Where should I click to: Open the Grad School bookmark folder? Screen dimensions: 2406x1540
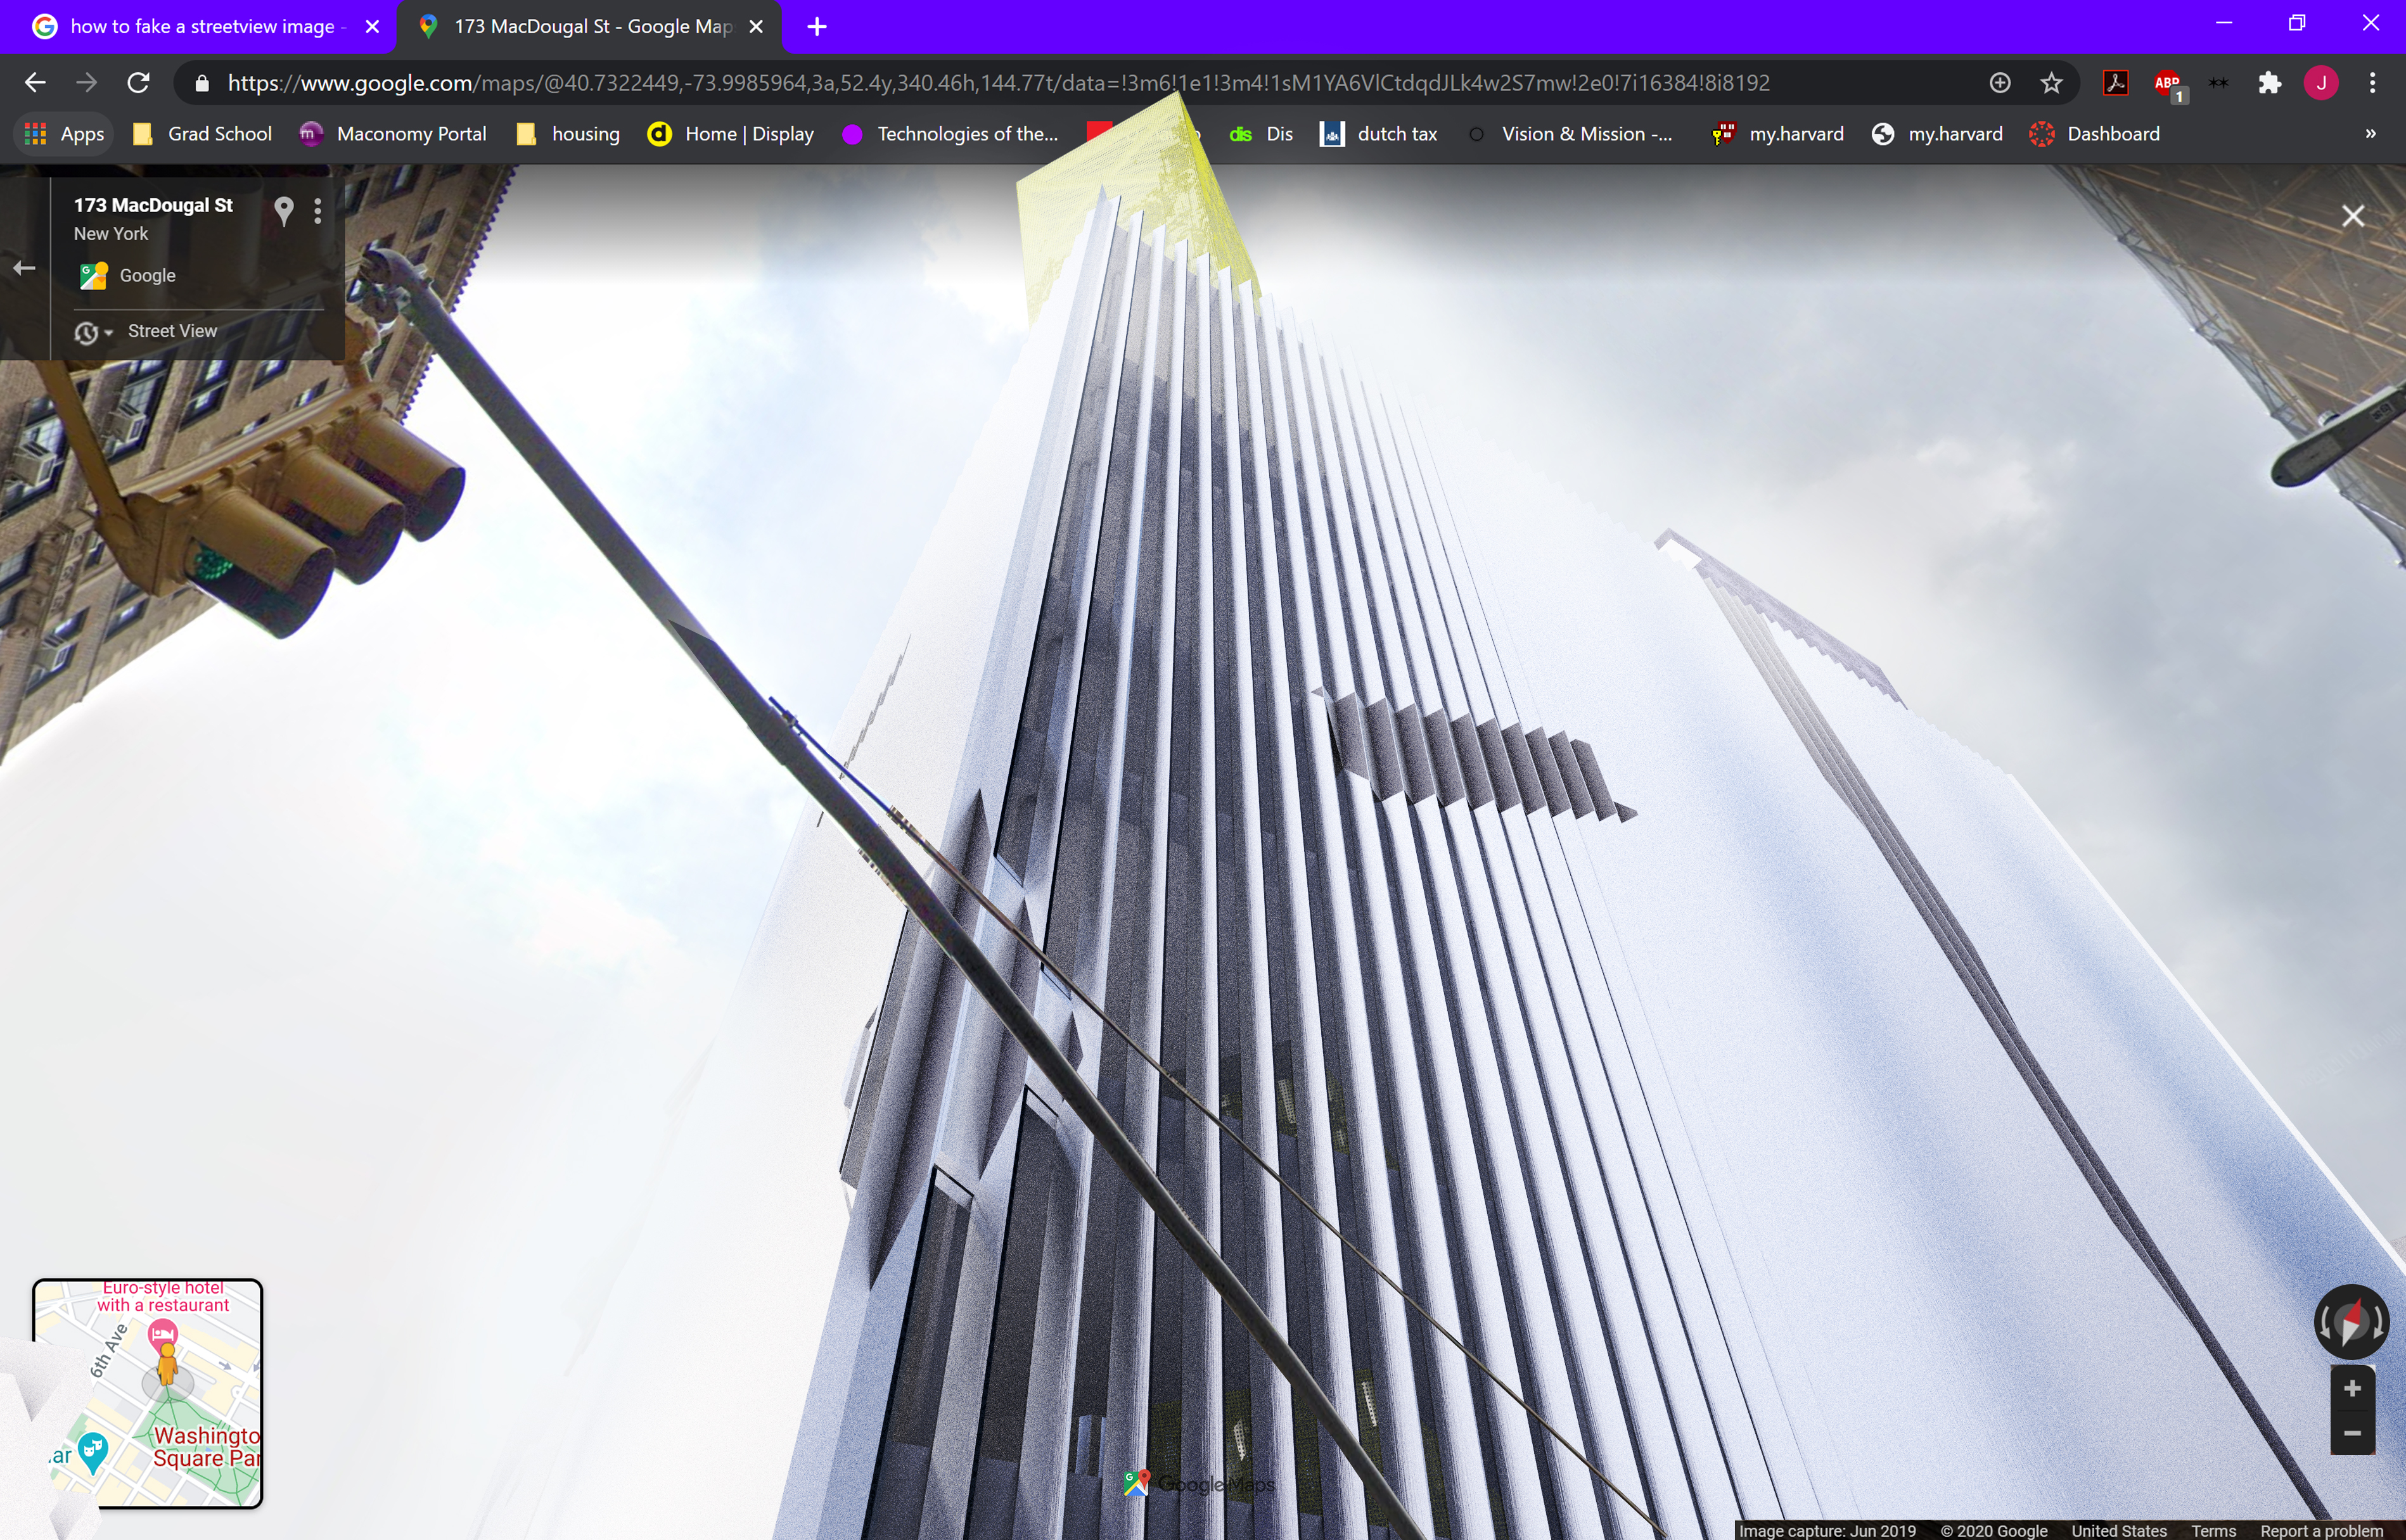click(203, 134)
